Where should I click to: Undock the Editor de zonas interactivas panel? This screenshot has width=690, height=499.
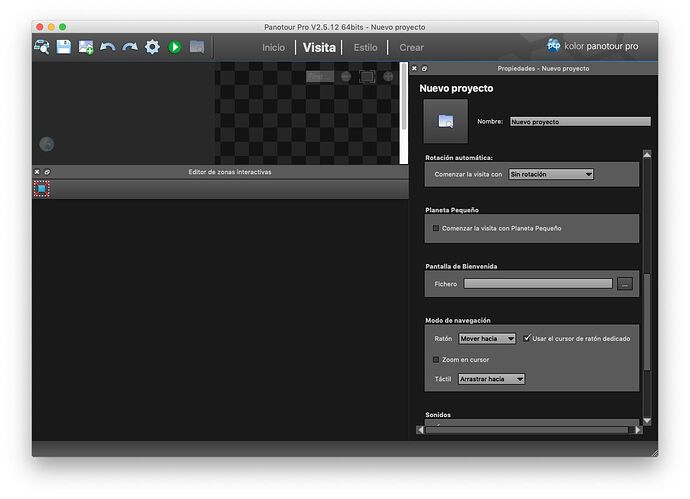click(47, 172)
